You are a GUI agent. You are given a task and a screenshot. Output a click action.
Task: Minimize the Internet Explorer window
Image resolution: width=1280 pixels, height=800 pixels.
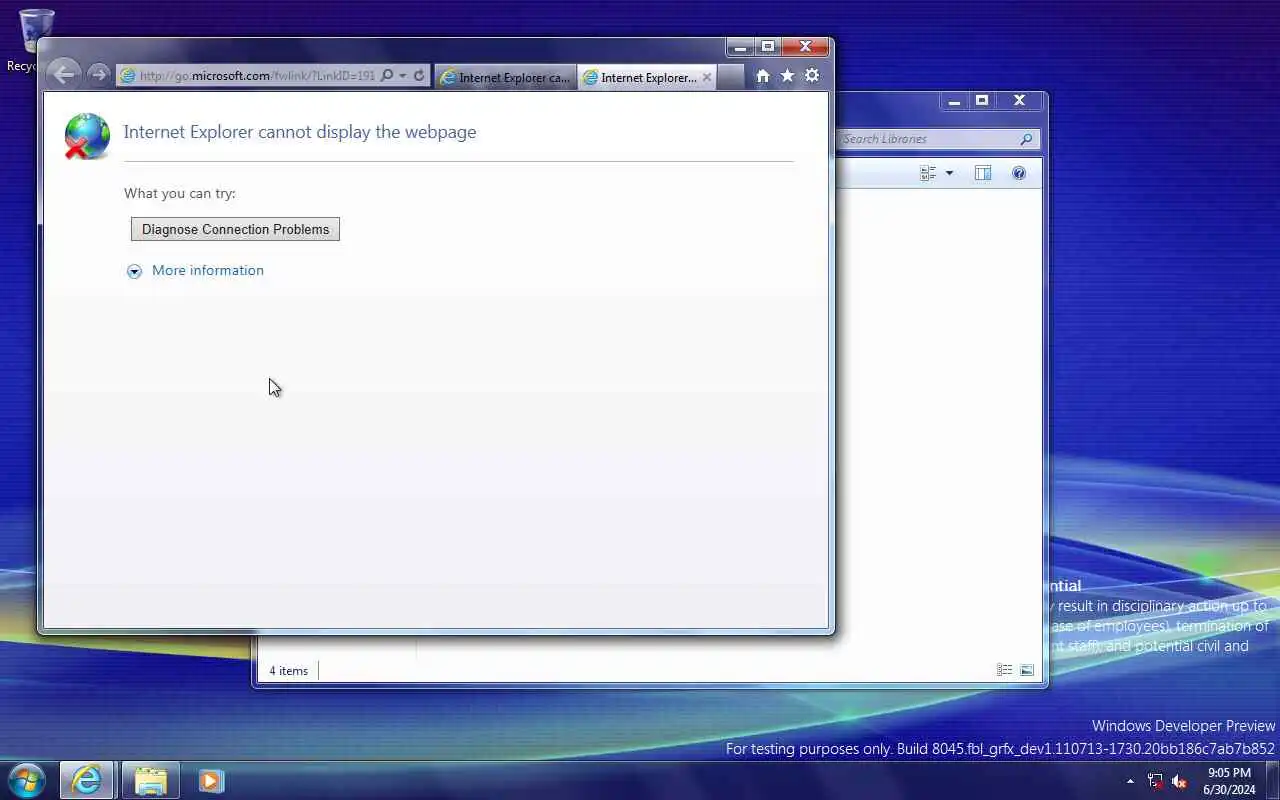[740, 47]
